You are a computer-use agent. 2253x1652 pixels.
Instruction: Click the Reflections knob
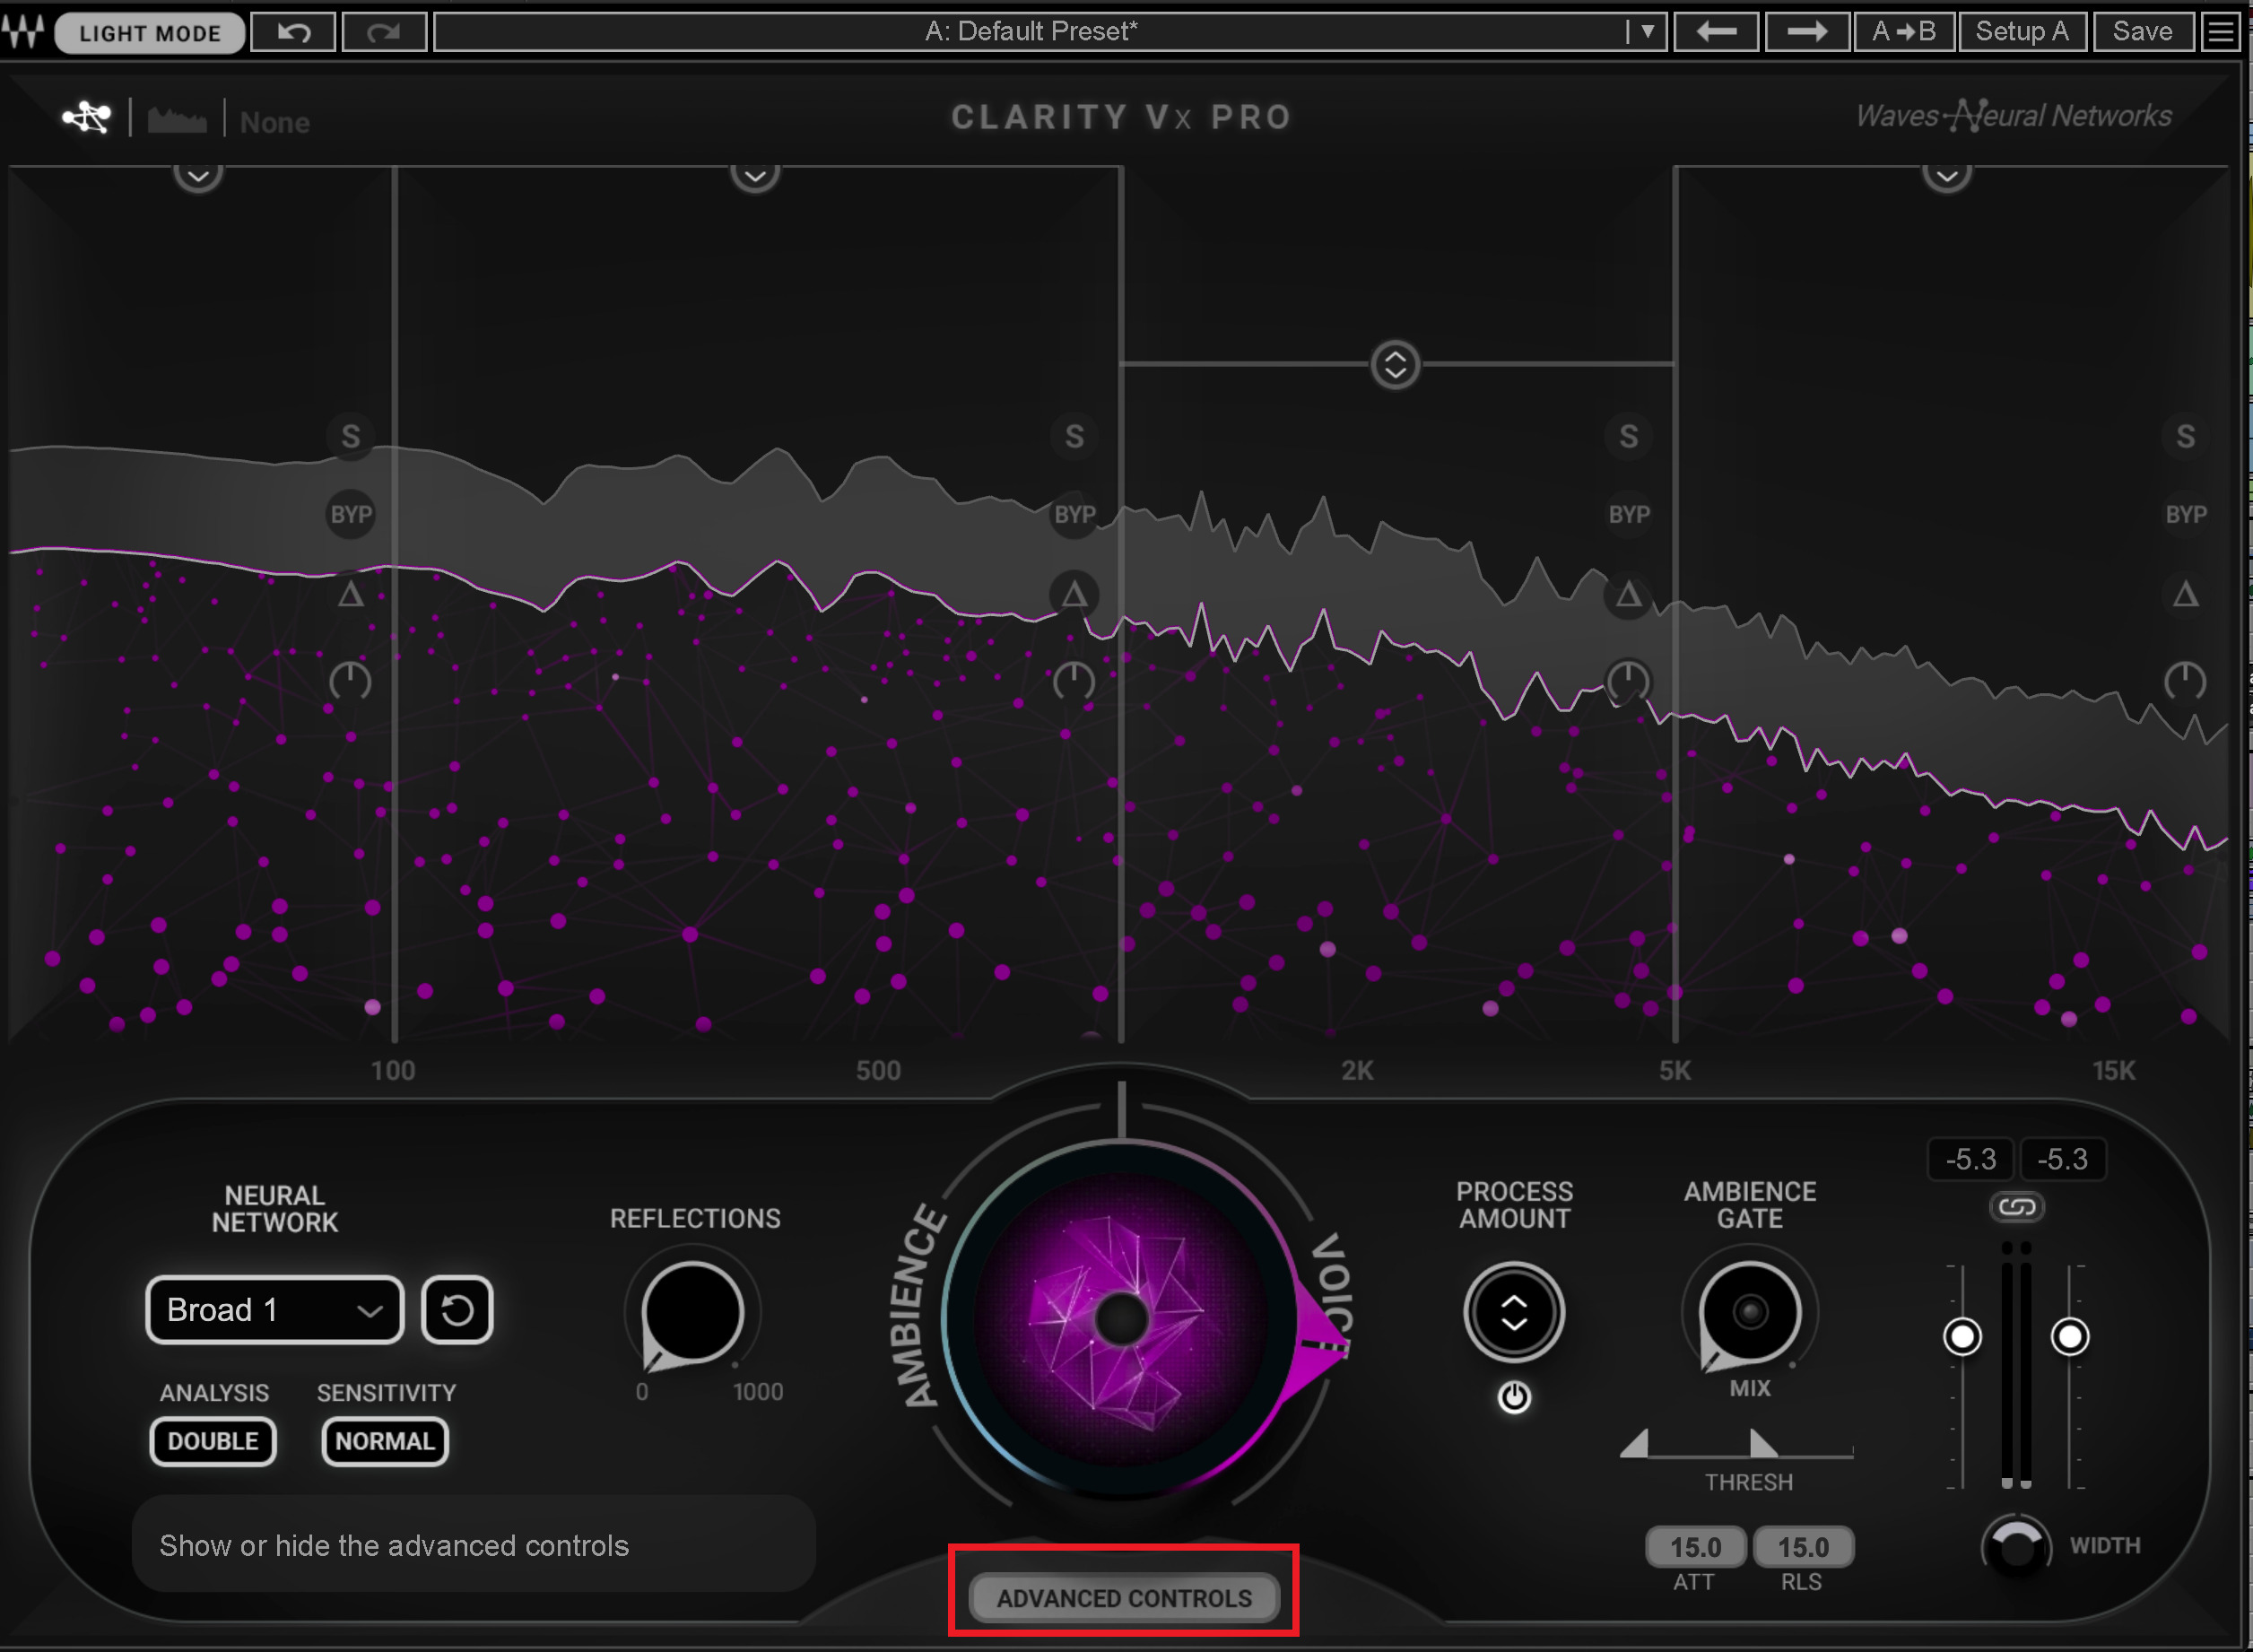pyautogui.click(x=692, y=1312)
